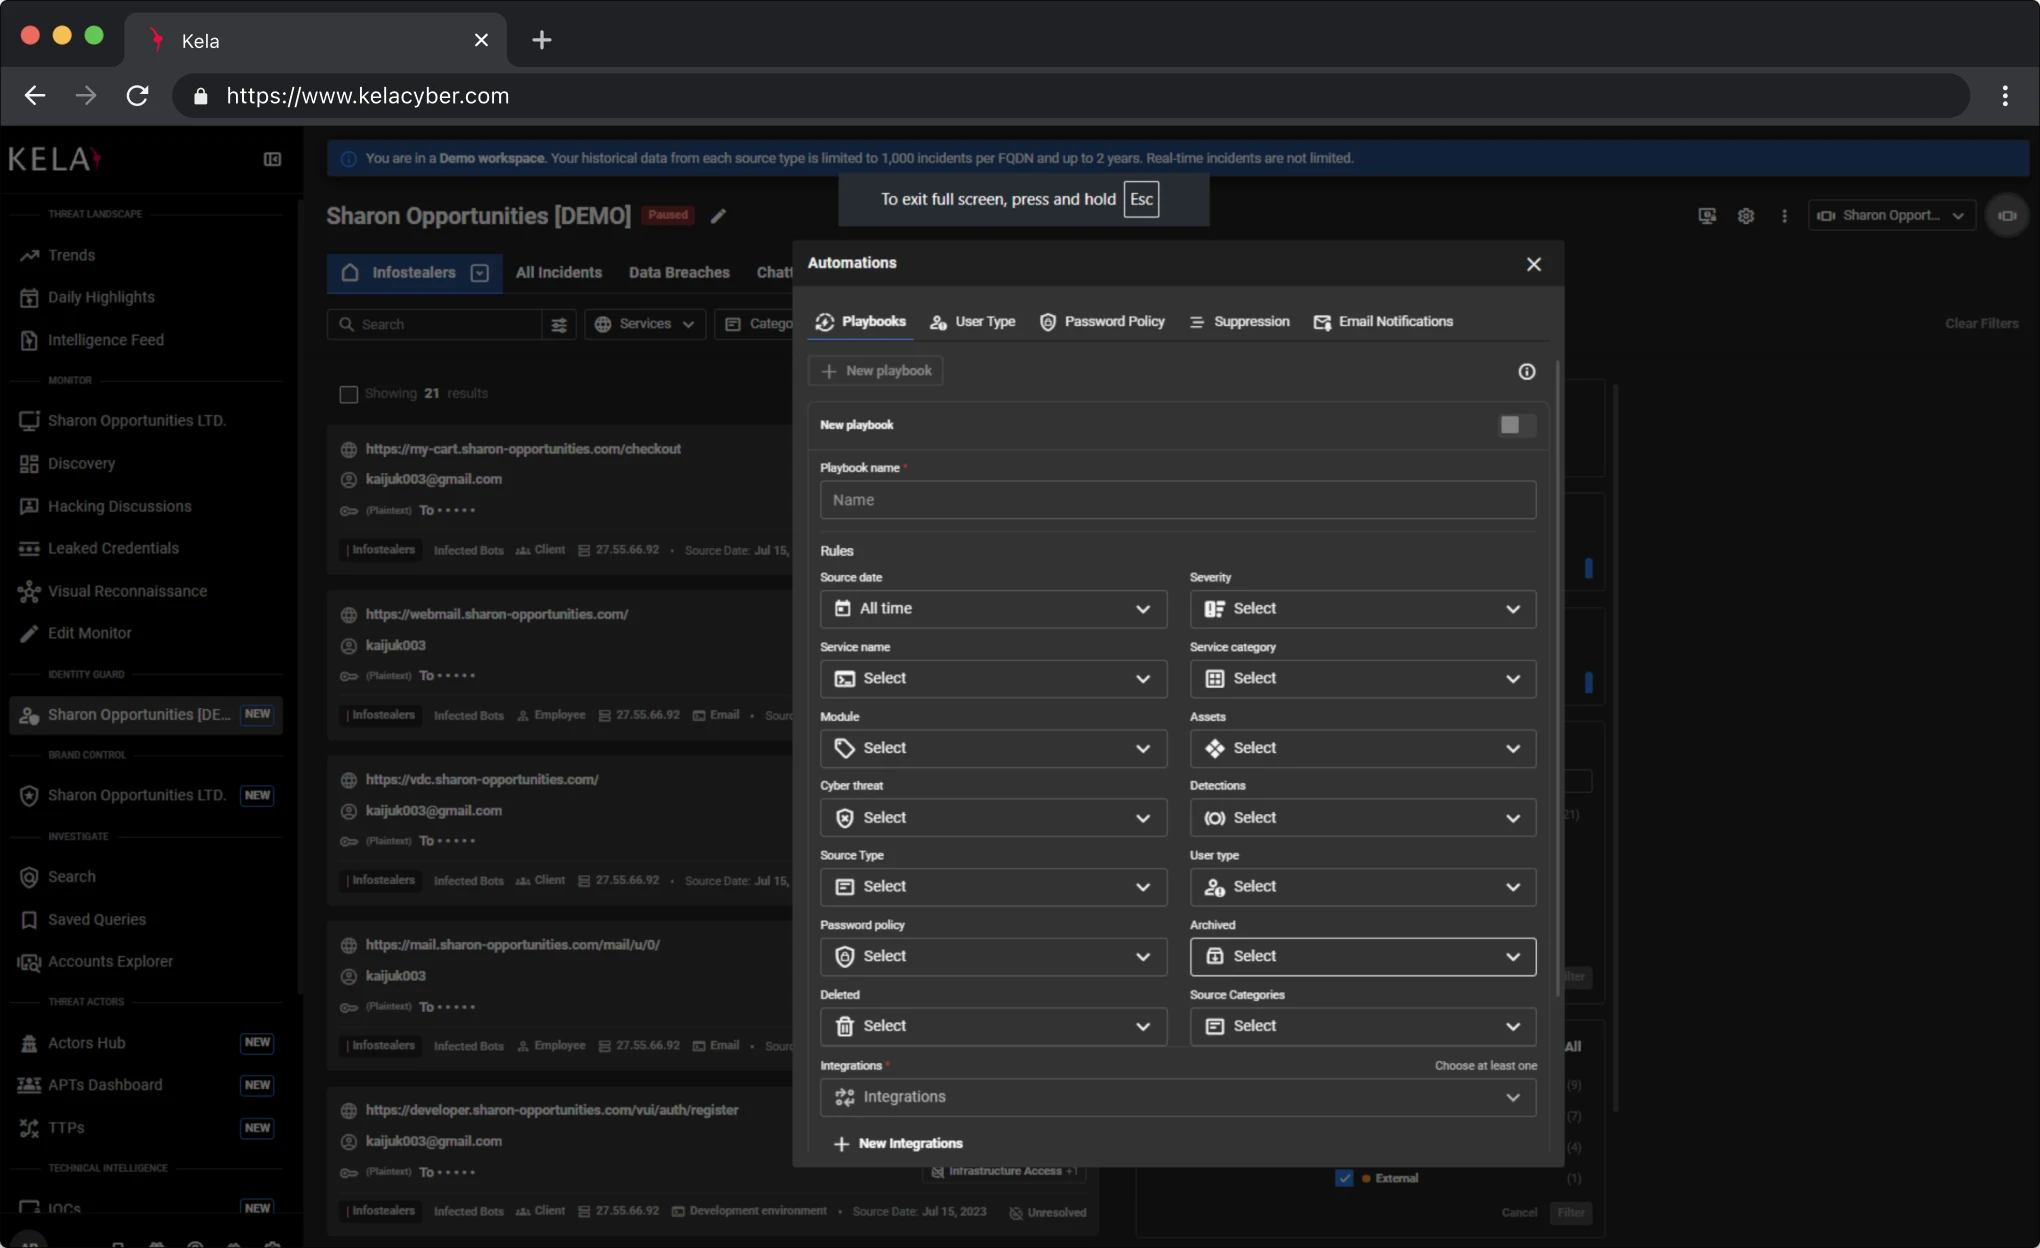Image resolution: width=2040 pixels, height=1248 pixels.
Task: Open the three-dot menu in the top bar
Action: click(1784, 216)
